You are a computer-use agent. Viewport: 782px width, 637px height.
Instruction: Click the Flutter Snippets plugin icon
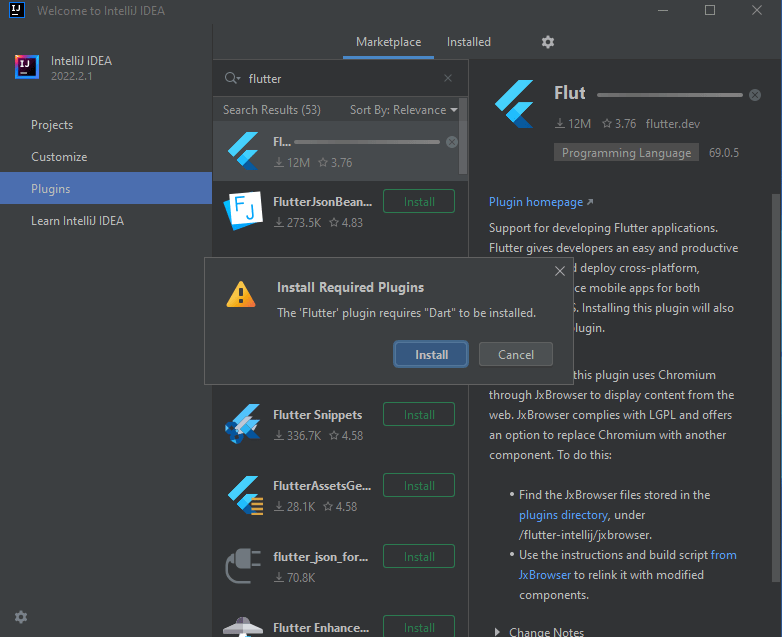[x=243, y=424]
